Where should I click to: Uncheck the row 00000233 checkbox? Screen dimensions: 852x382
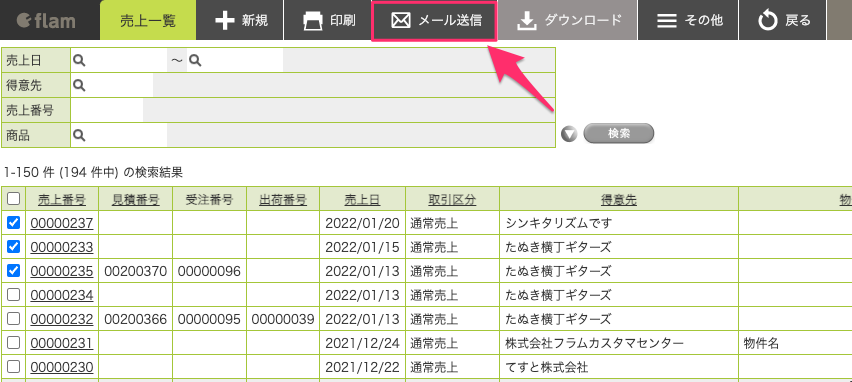pyautogui.click(x=14, y=247)
